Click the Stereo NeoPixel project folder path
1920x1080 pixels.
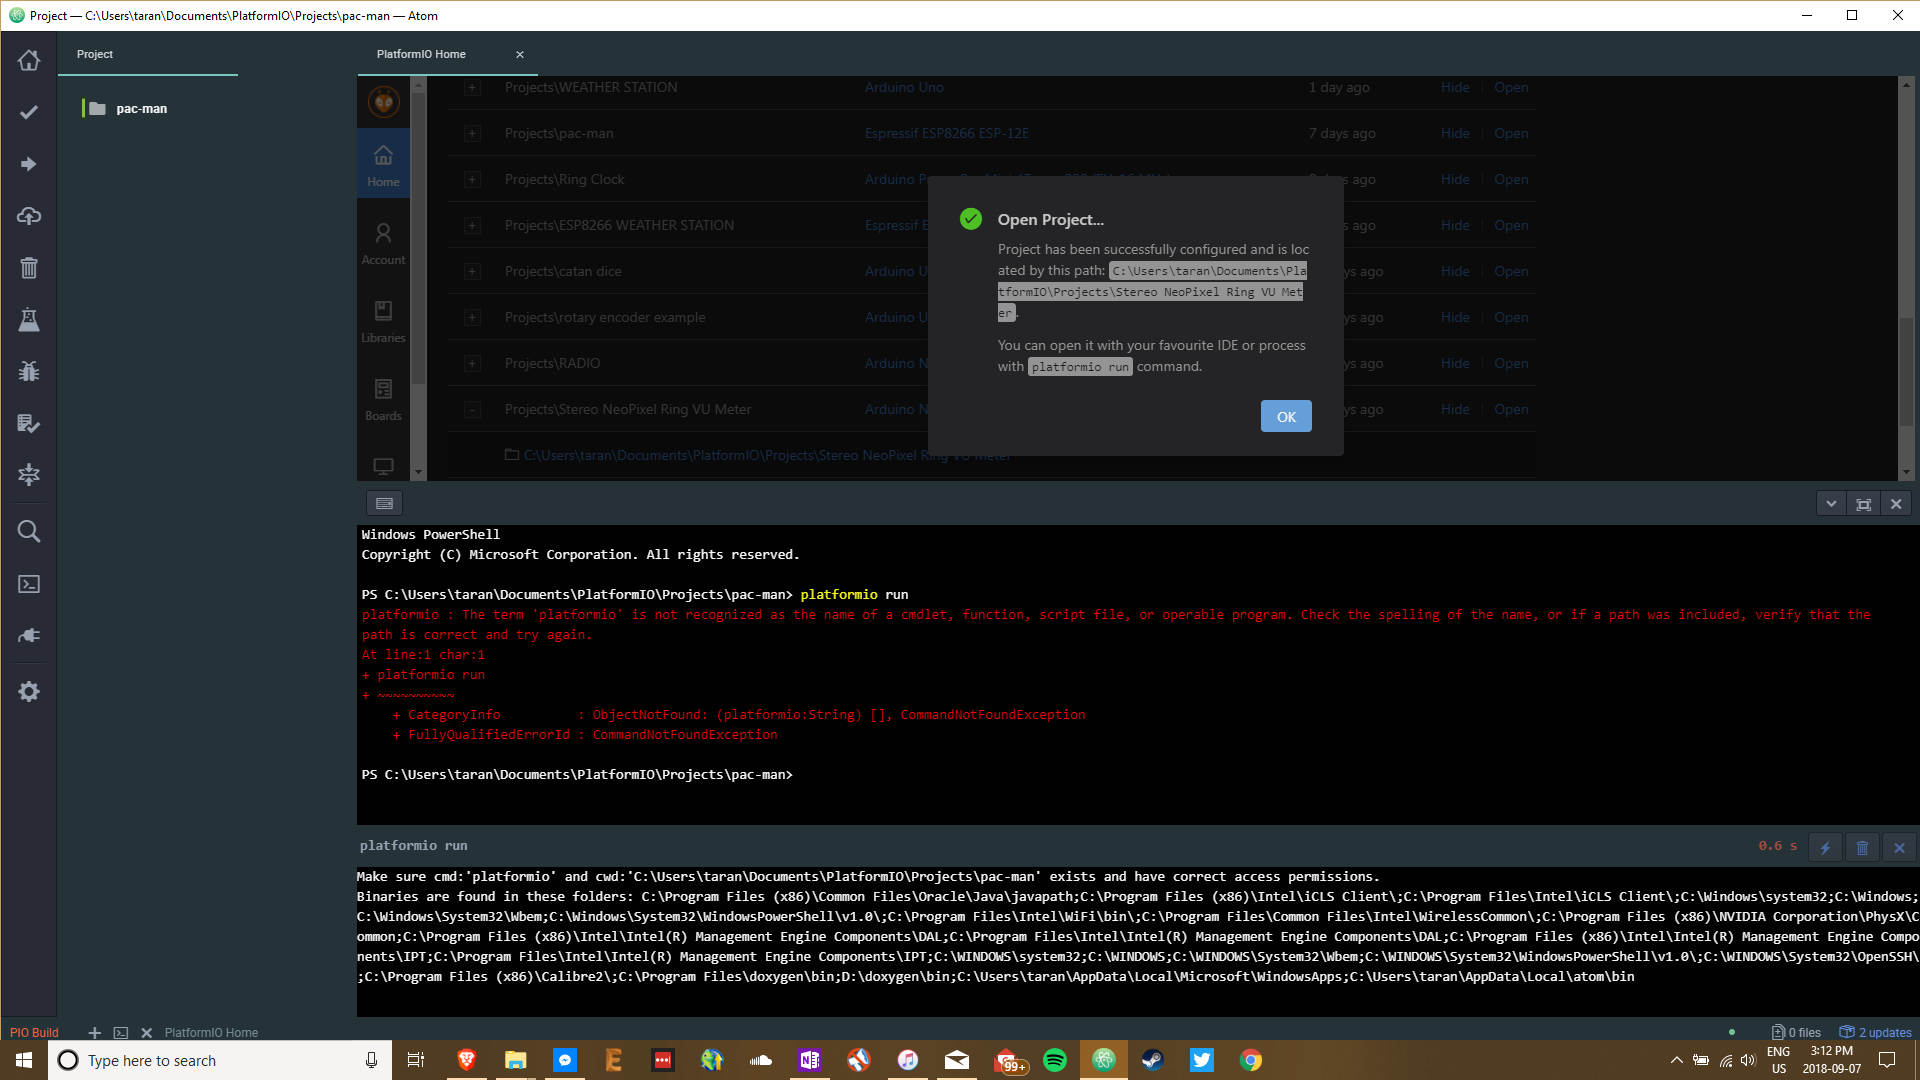(767, 455)
